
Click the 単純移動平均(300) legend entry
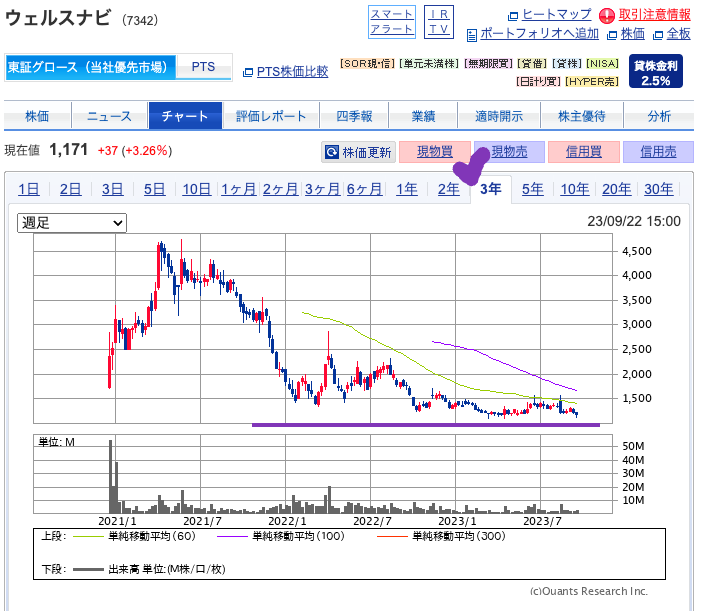click(x=441, y=536)
